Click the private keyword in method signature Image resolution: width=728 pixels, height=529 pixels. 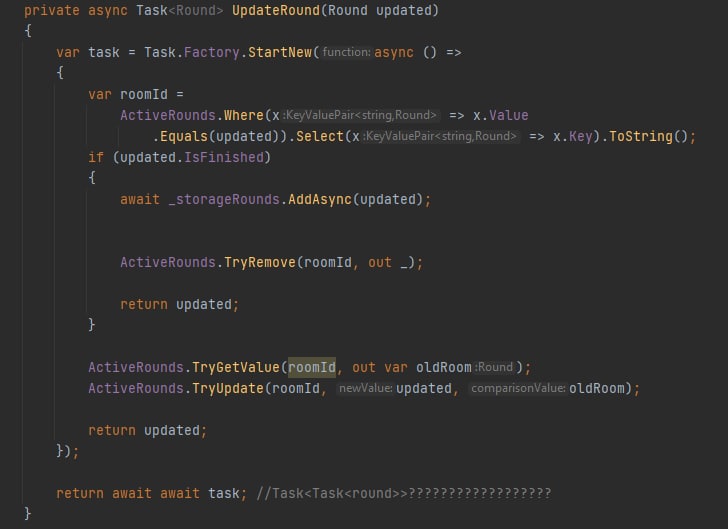[52, 10]
